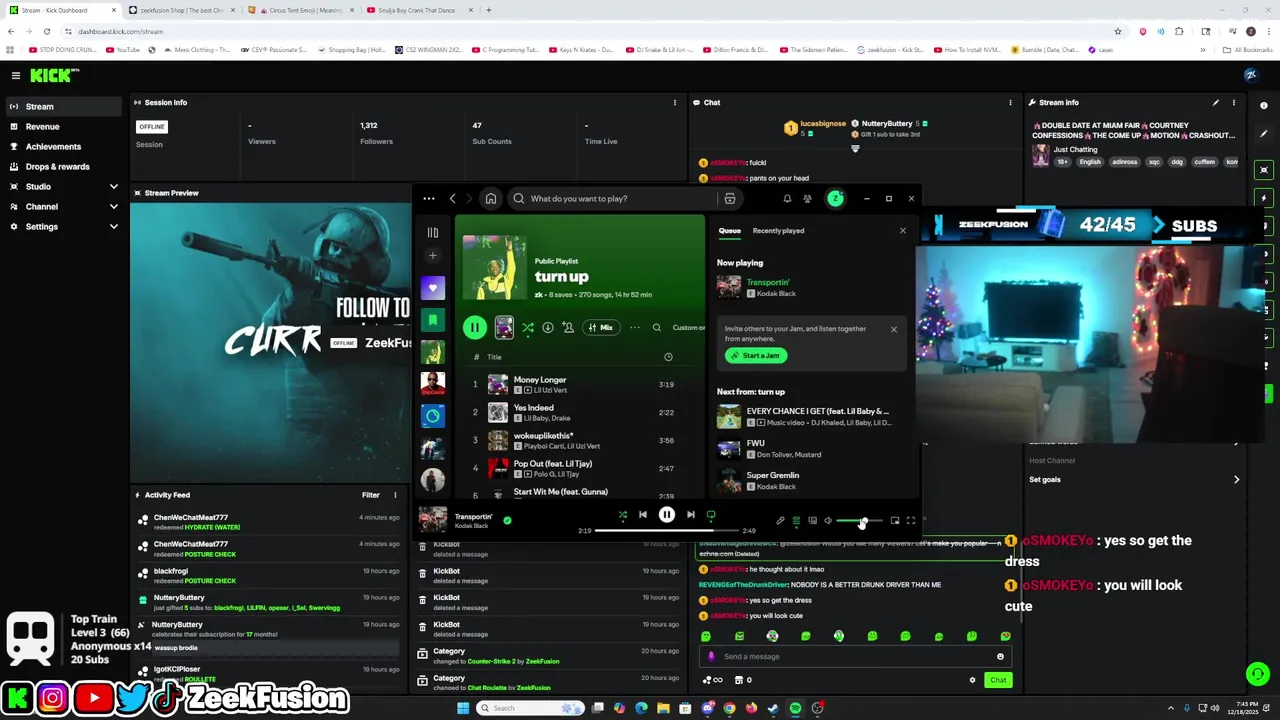Open Connect to a device icon
The image size is (1280, 720).
click(812, 521)
